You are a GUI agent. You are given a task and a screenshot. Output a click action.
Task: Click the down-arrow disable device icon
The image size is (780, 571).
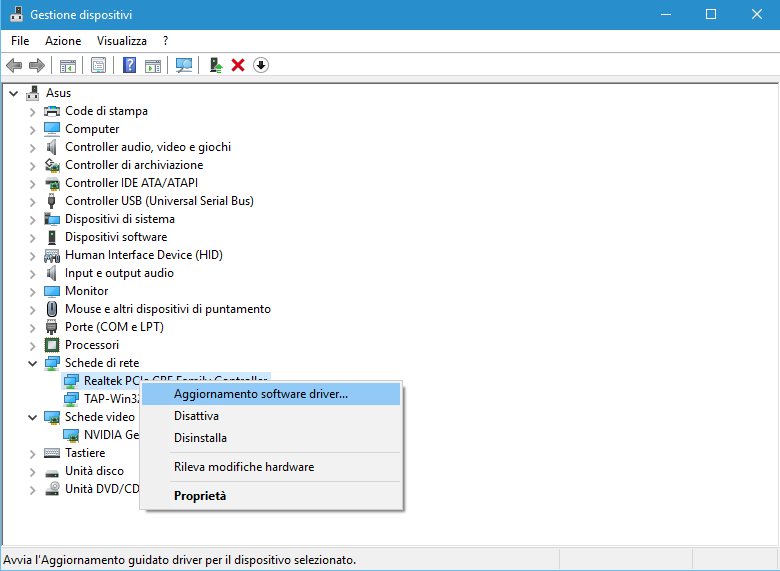coord(261,65)
